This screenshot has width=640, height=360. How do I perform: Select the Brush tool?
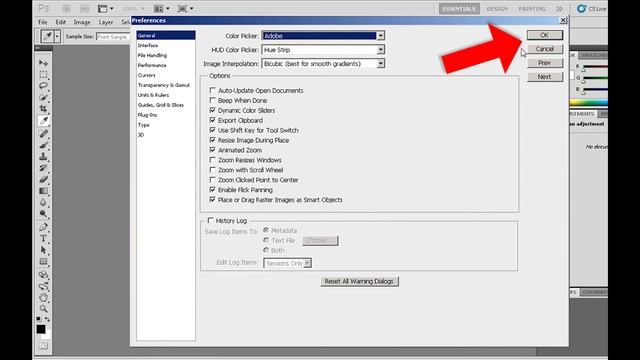(x=43, y=145)
